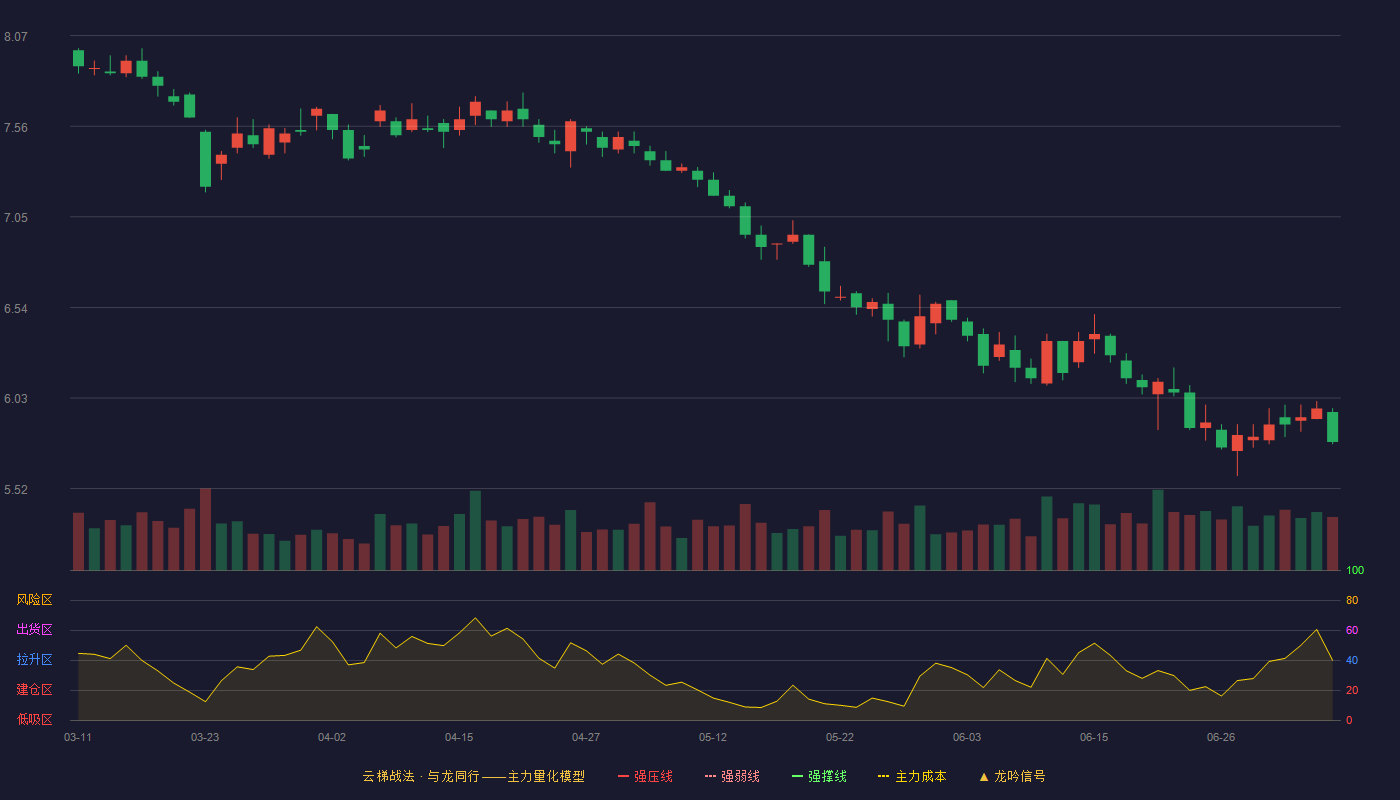Select the 出货区 zone label
The width and height of the screenshot is (1400, 800).
click(x=34, y=630)
